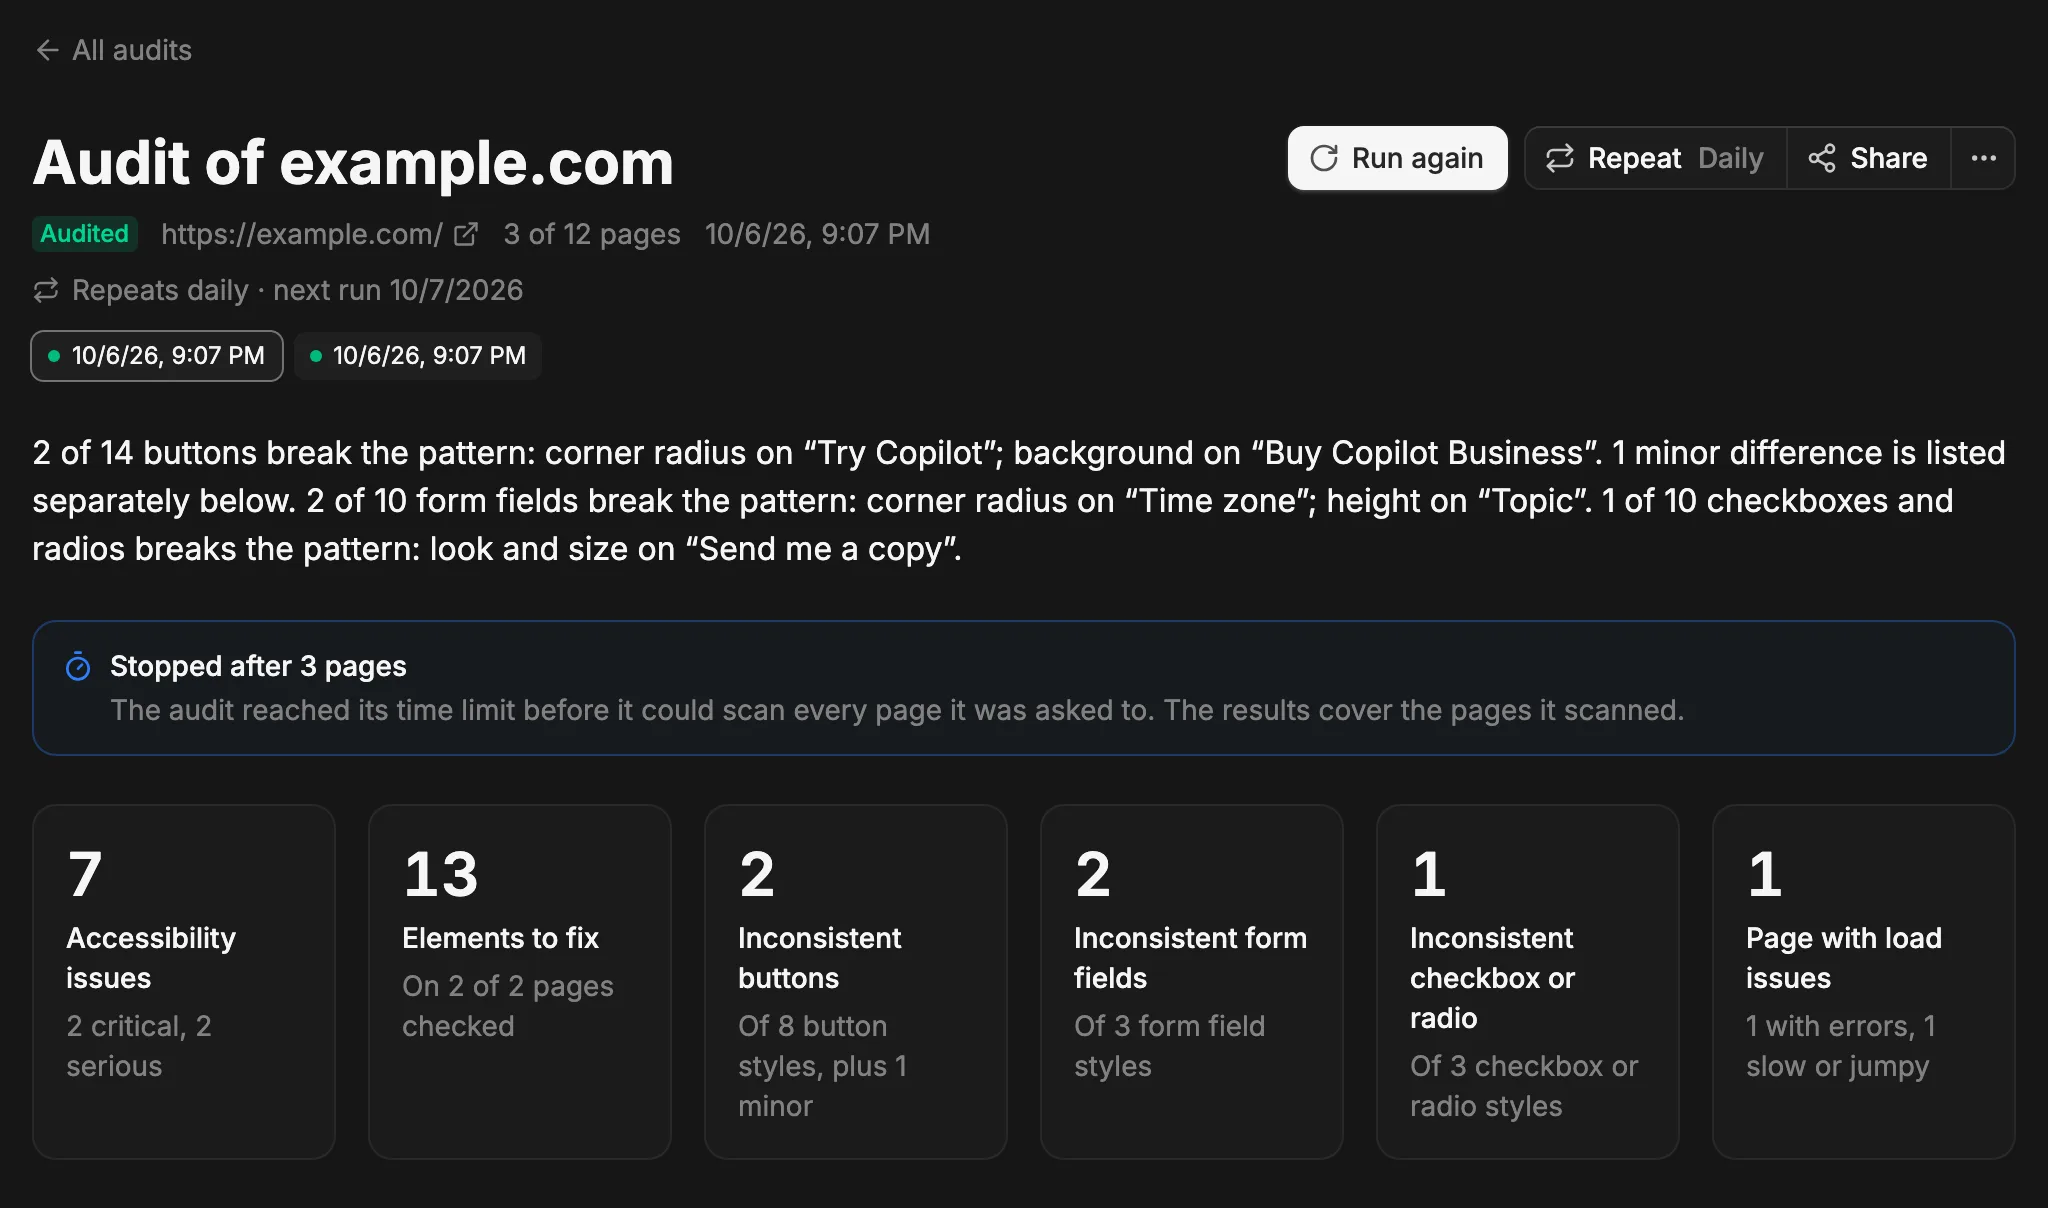2048x1208 pixels.
Task: Open the https://example.com/ link
Action: (x=302, y=234)
